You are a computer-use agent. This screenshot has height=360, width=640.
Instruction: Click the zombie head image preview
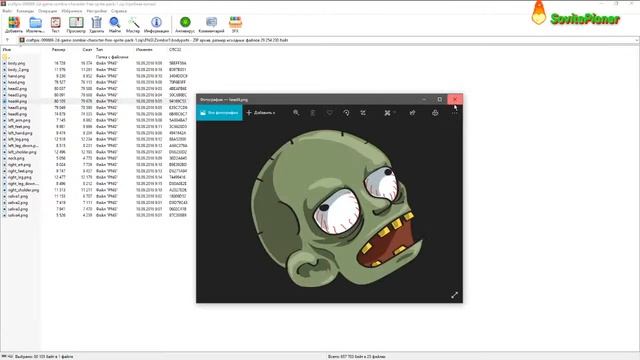coord(337,208)
